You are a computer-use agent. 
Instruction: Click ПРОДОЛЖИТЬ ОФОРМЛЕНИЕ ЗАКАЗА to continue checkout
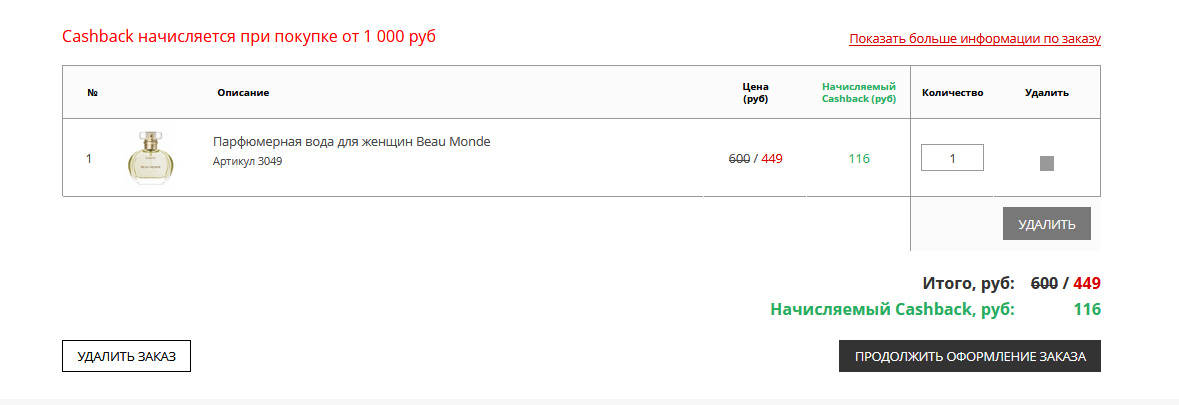coord(970,356)
